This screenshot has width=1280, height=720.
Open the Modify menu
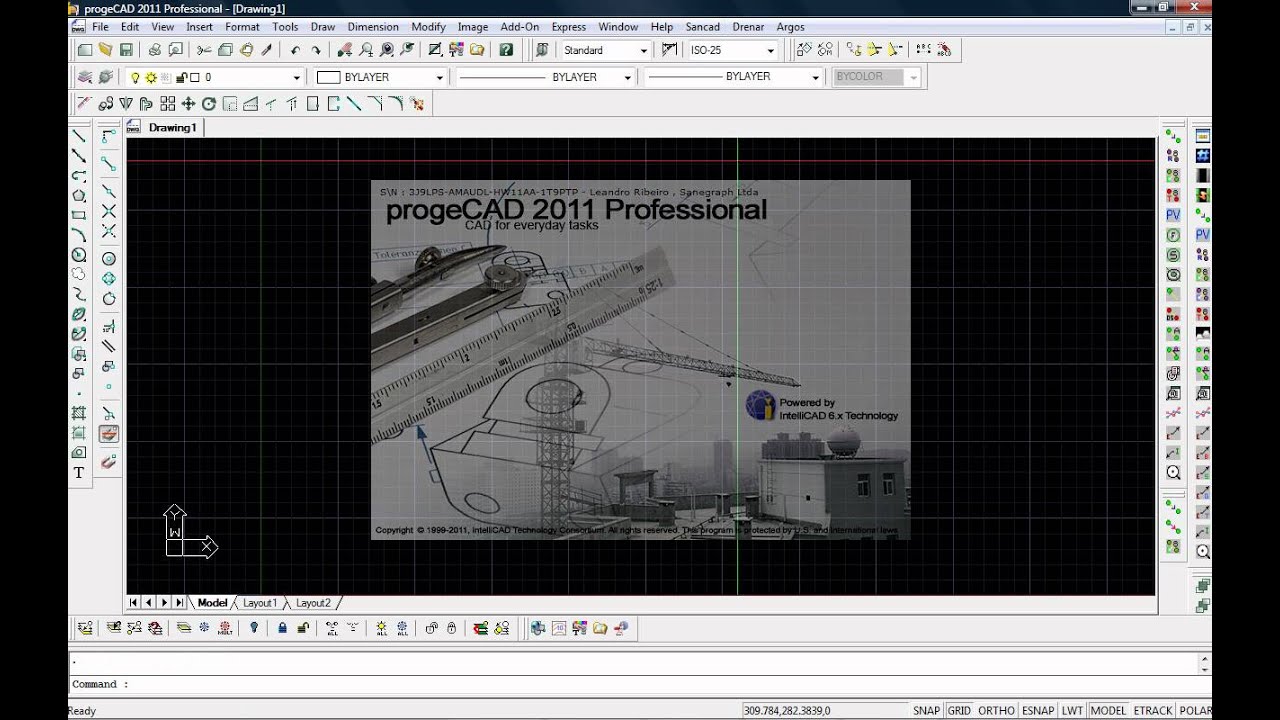click(x=429, y=27)
